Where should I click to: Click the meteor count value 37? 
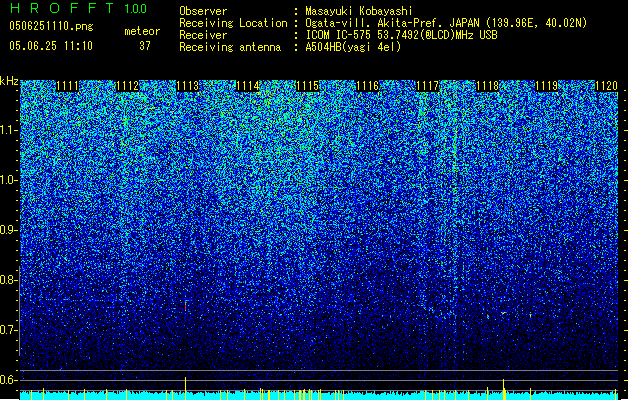[x=145, y=46]
